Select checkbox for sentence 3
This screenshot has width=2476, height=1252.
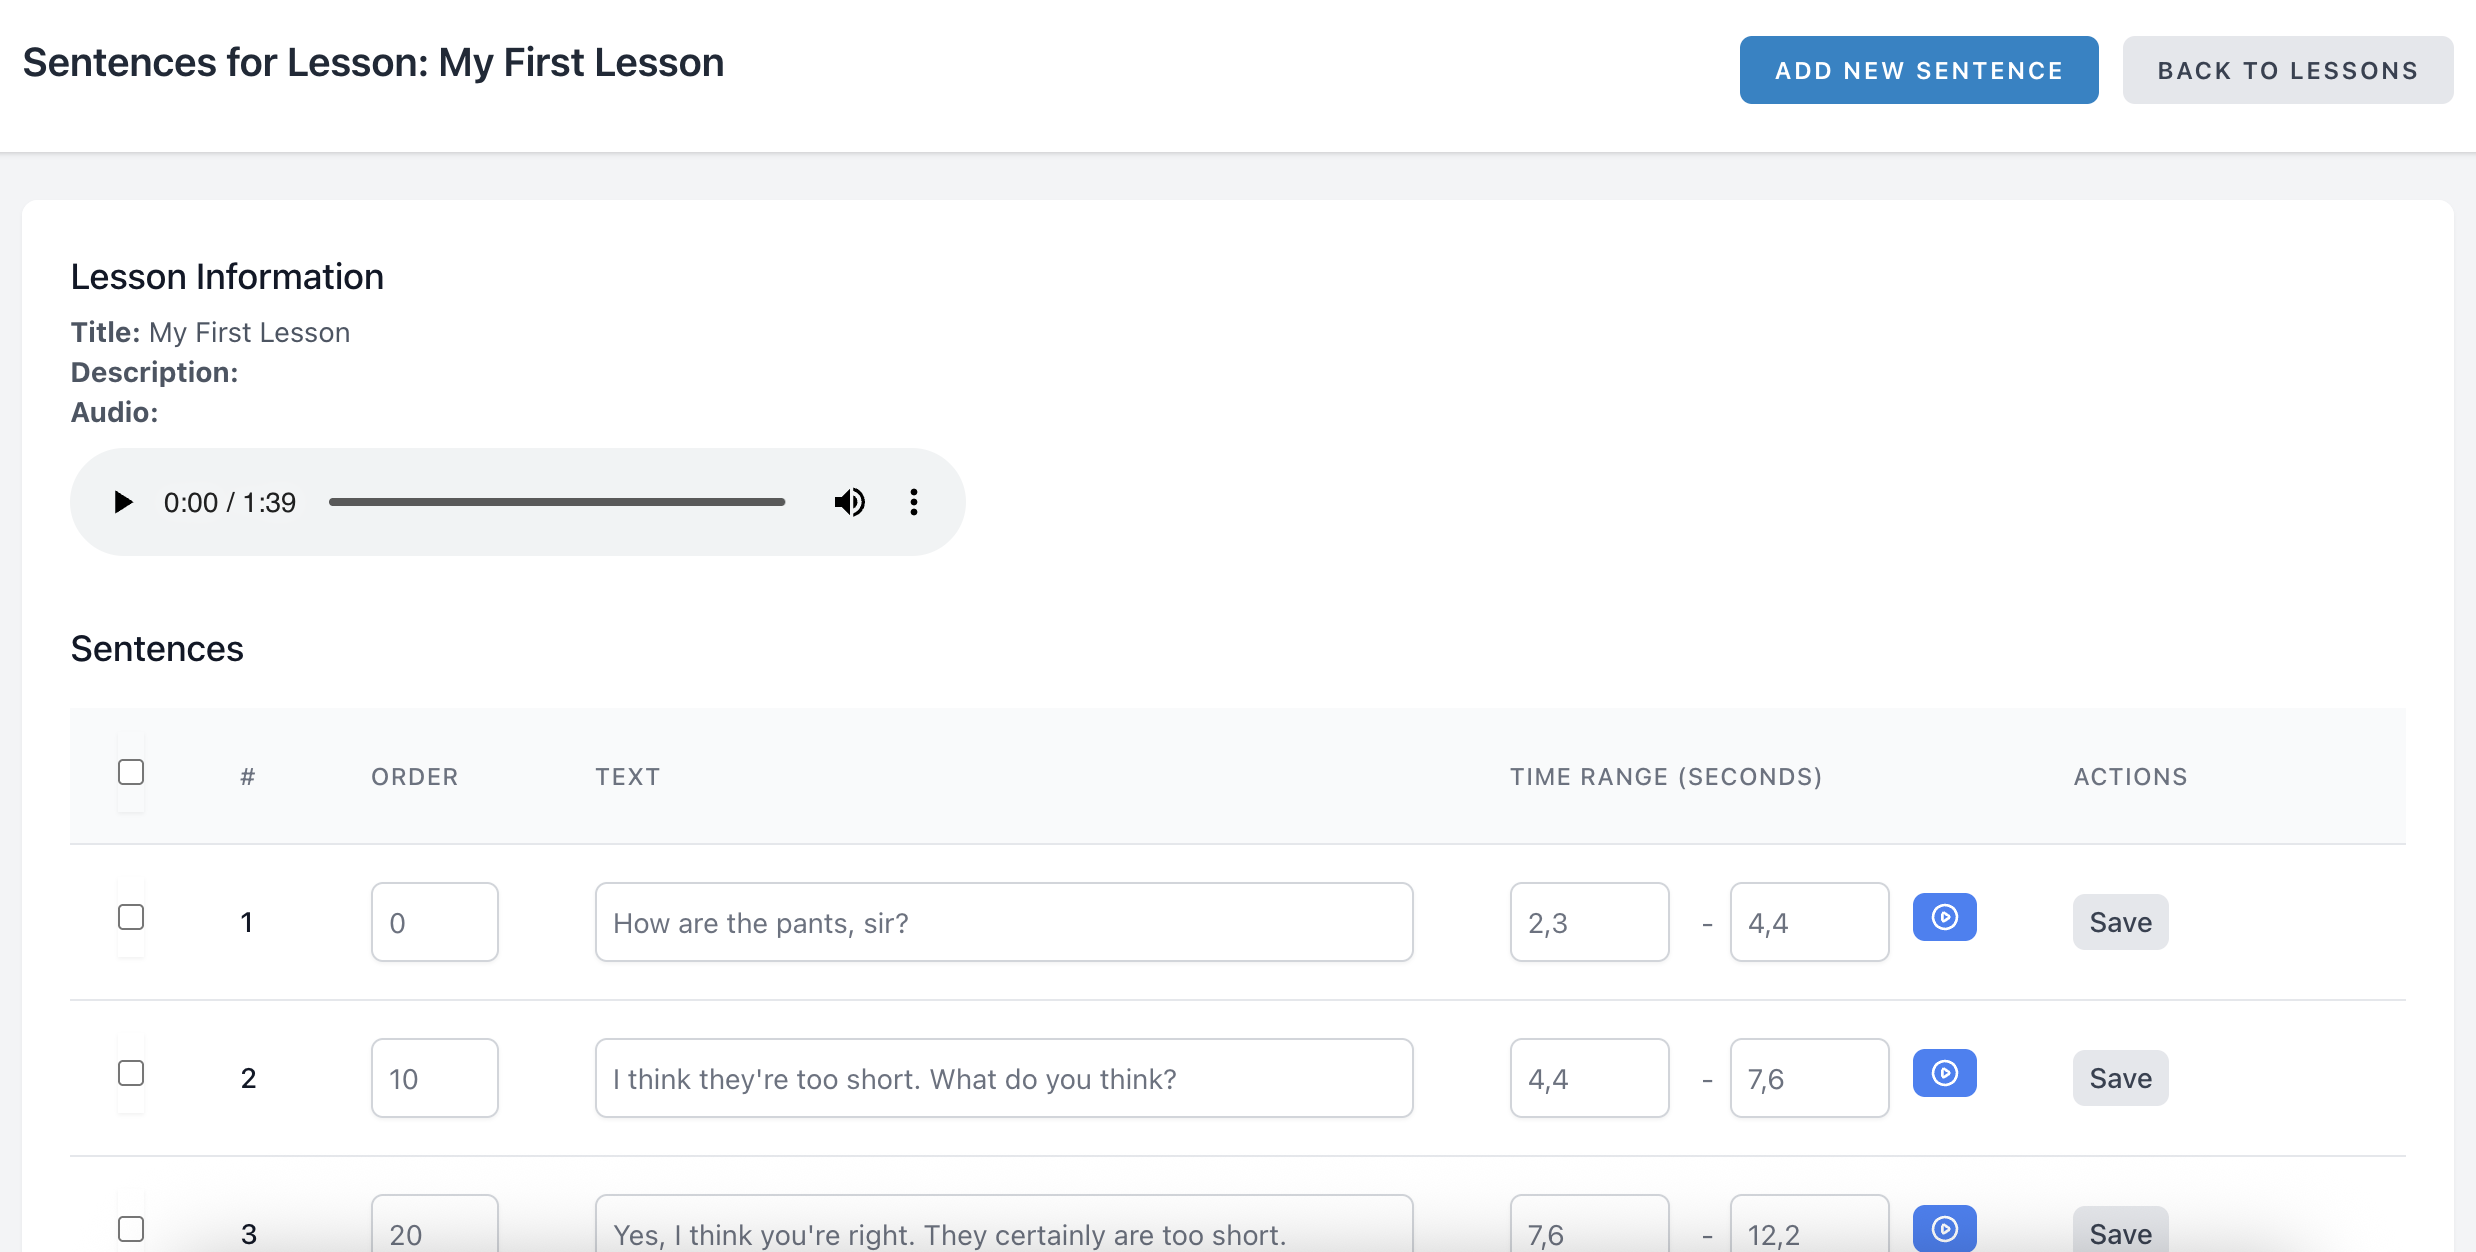tap(131, 1229)
